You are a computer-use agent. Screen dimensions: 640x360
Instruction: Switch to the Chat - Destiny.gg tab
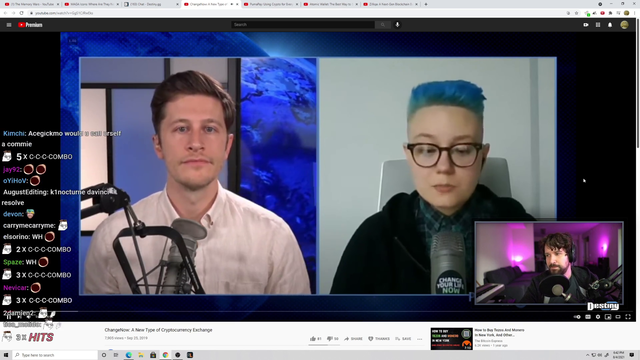point(150,4)
